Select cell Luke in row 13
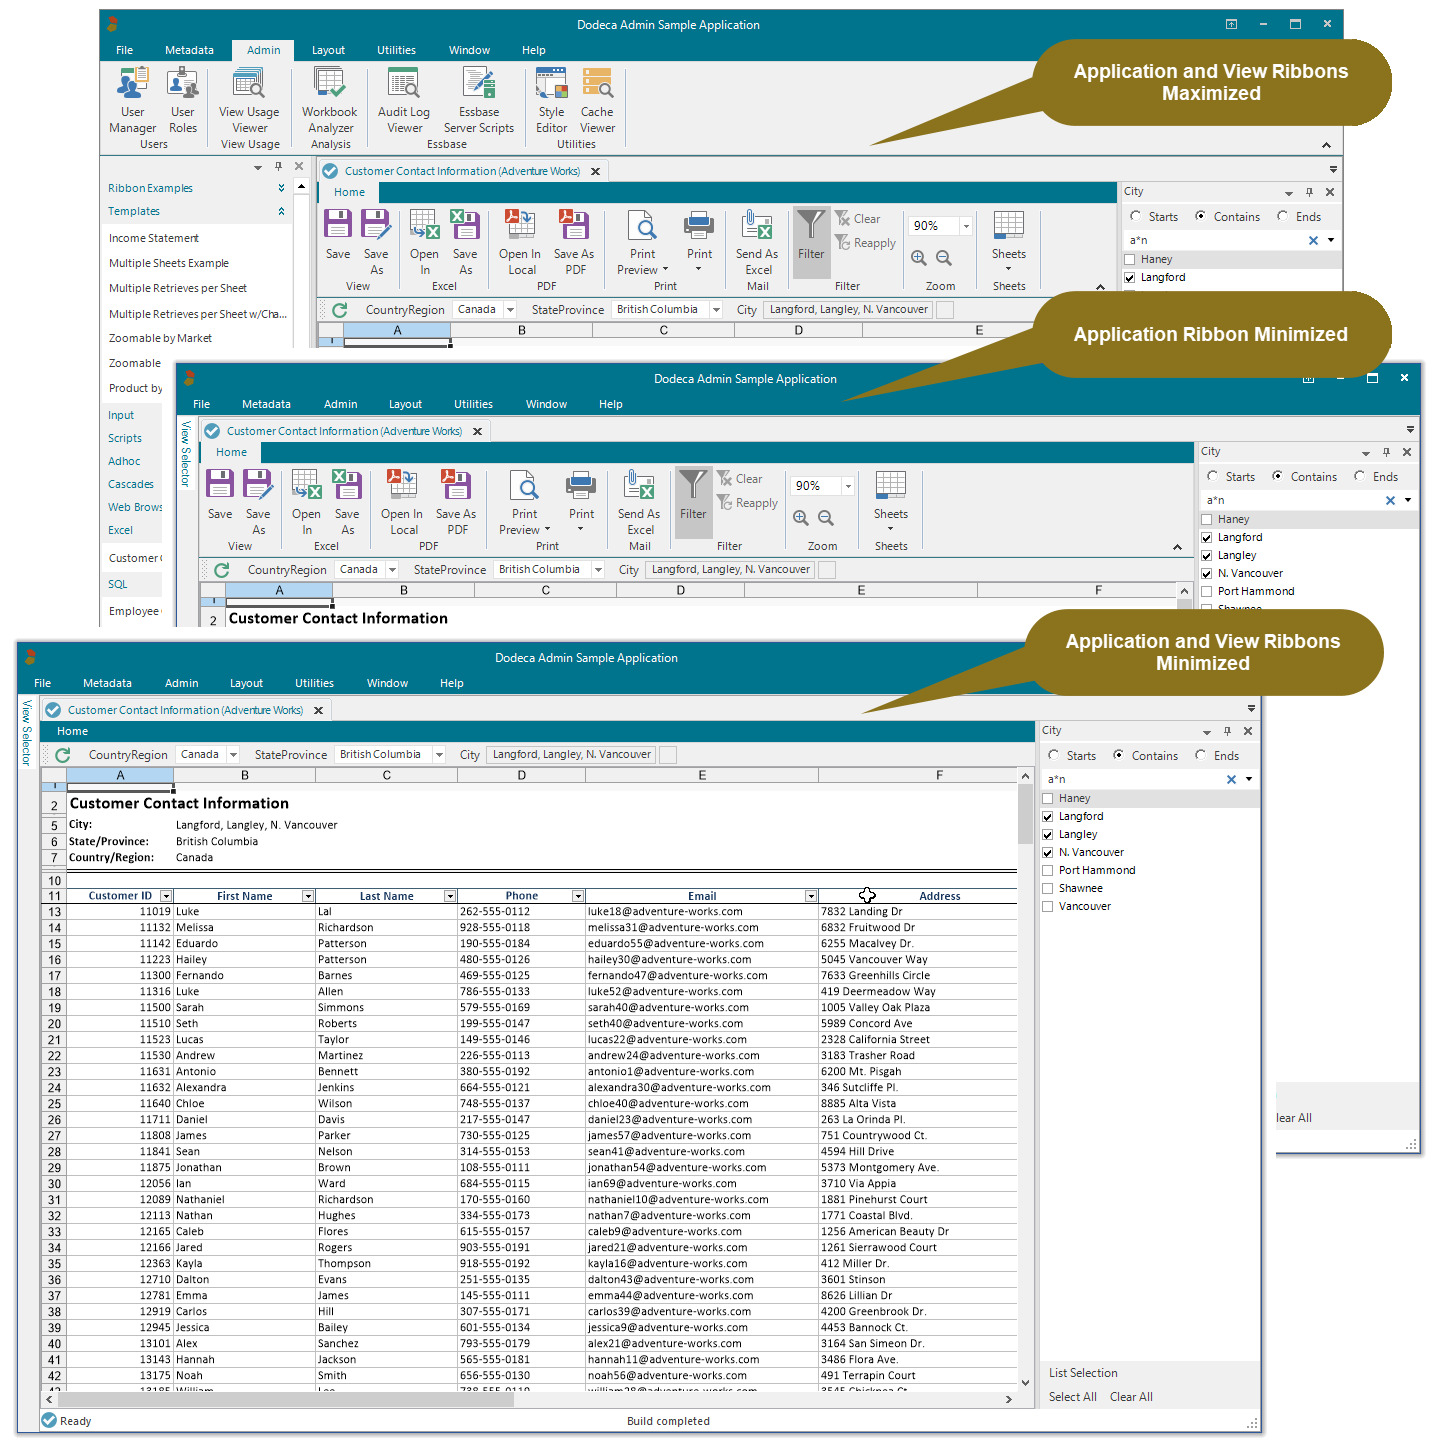The width and height of the screenshot is (1449, 1450). tap(244, 911)
